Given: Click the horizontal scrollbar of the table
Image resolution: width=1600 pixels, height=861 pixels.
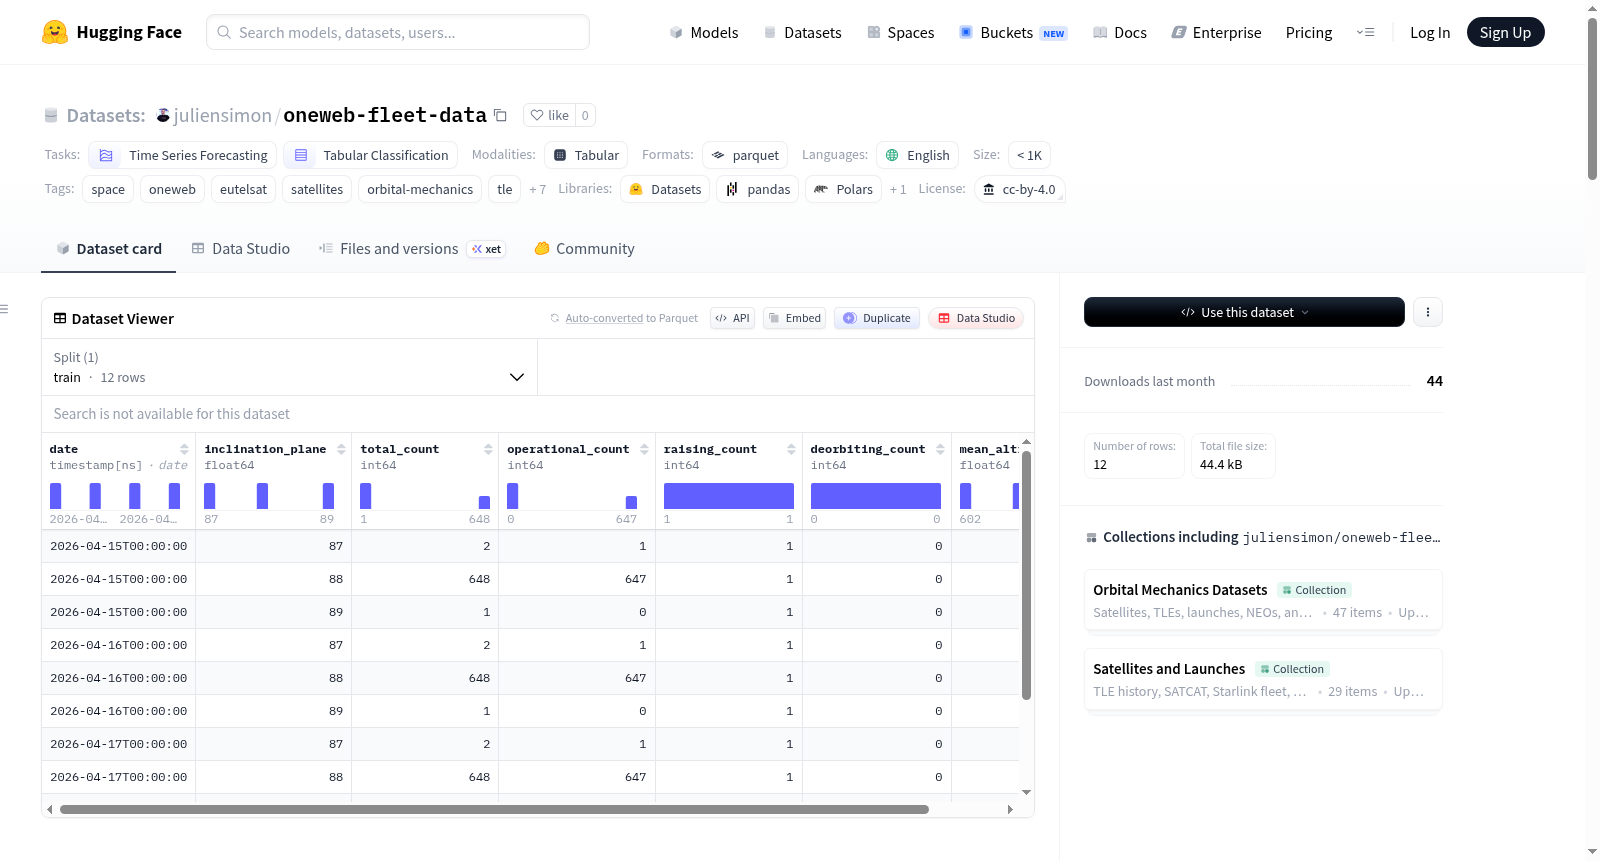Looking at the screenshot, I should click(x=494, y=809).
